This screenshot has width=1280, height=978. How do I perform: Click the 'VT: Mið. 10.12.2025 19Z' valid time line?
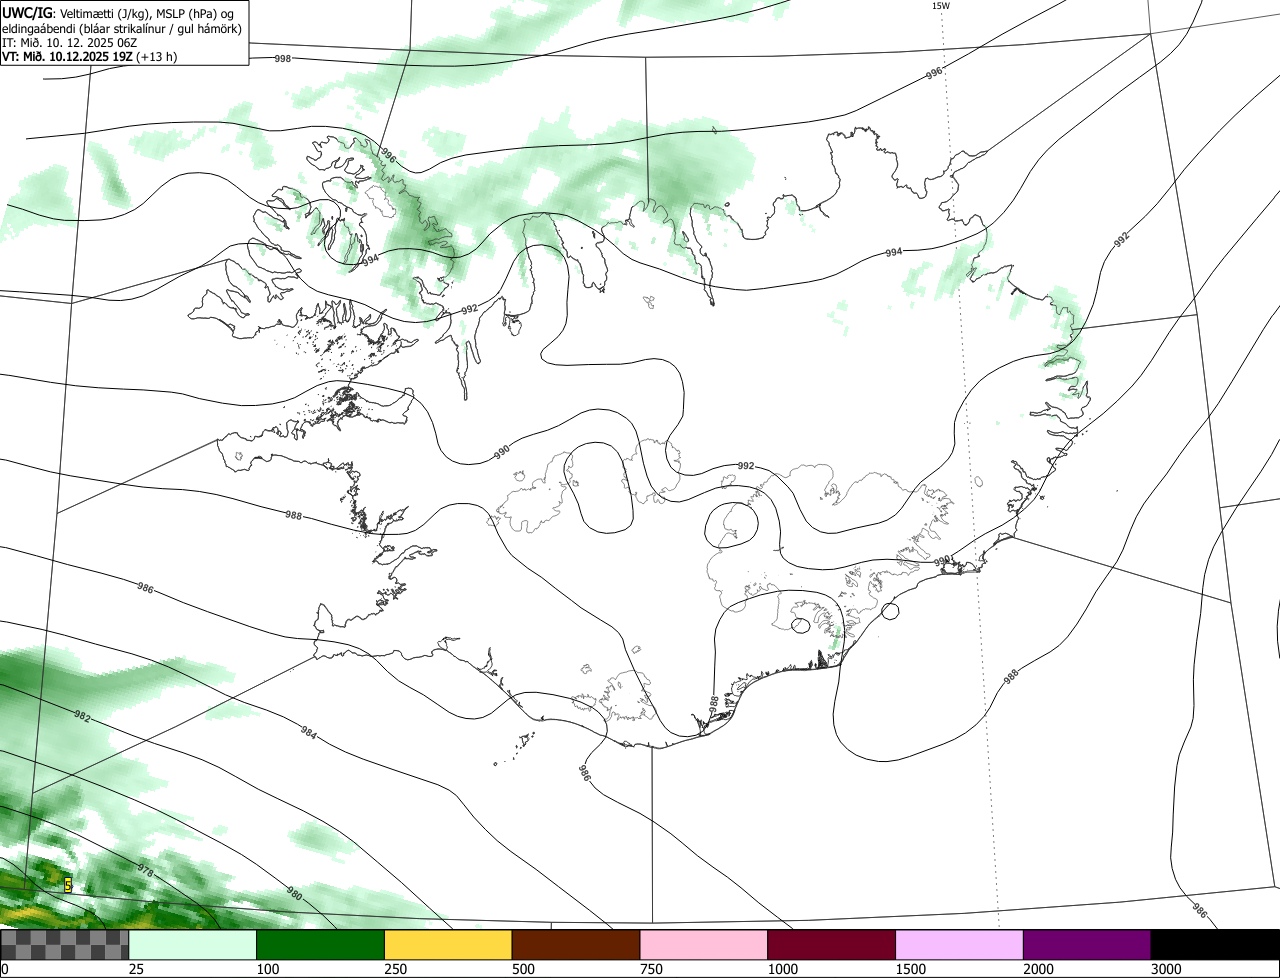coord(90,57)
